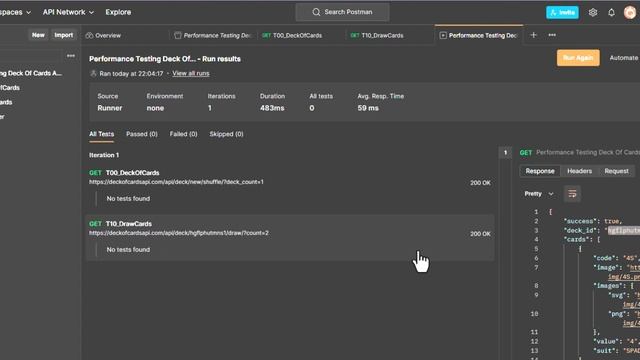Click the 'Ran today at 22:04:17' timestamp
Viewport: 640px width, 360px height.
pos(131,73)
